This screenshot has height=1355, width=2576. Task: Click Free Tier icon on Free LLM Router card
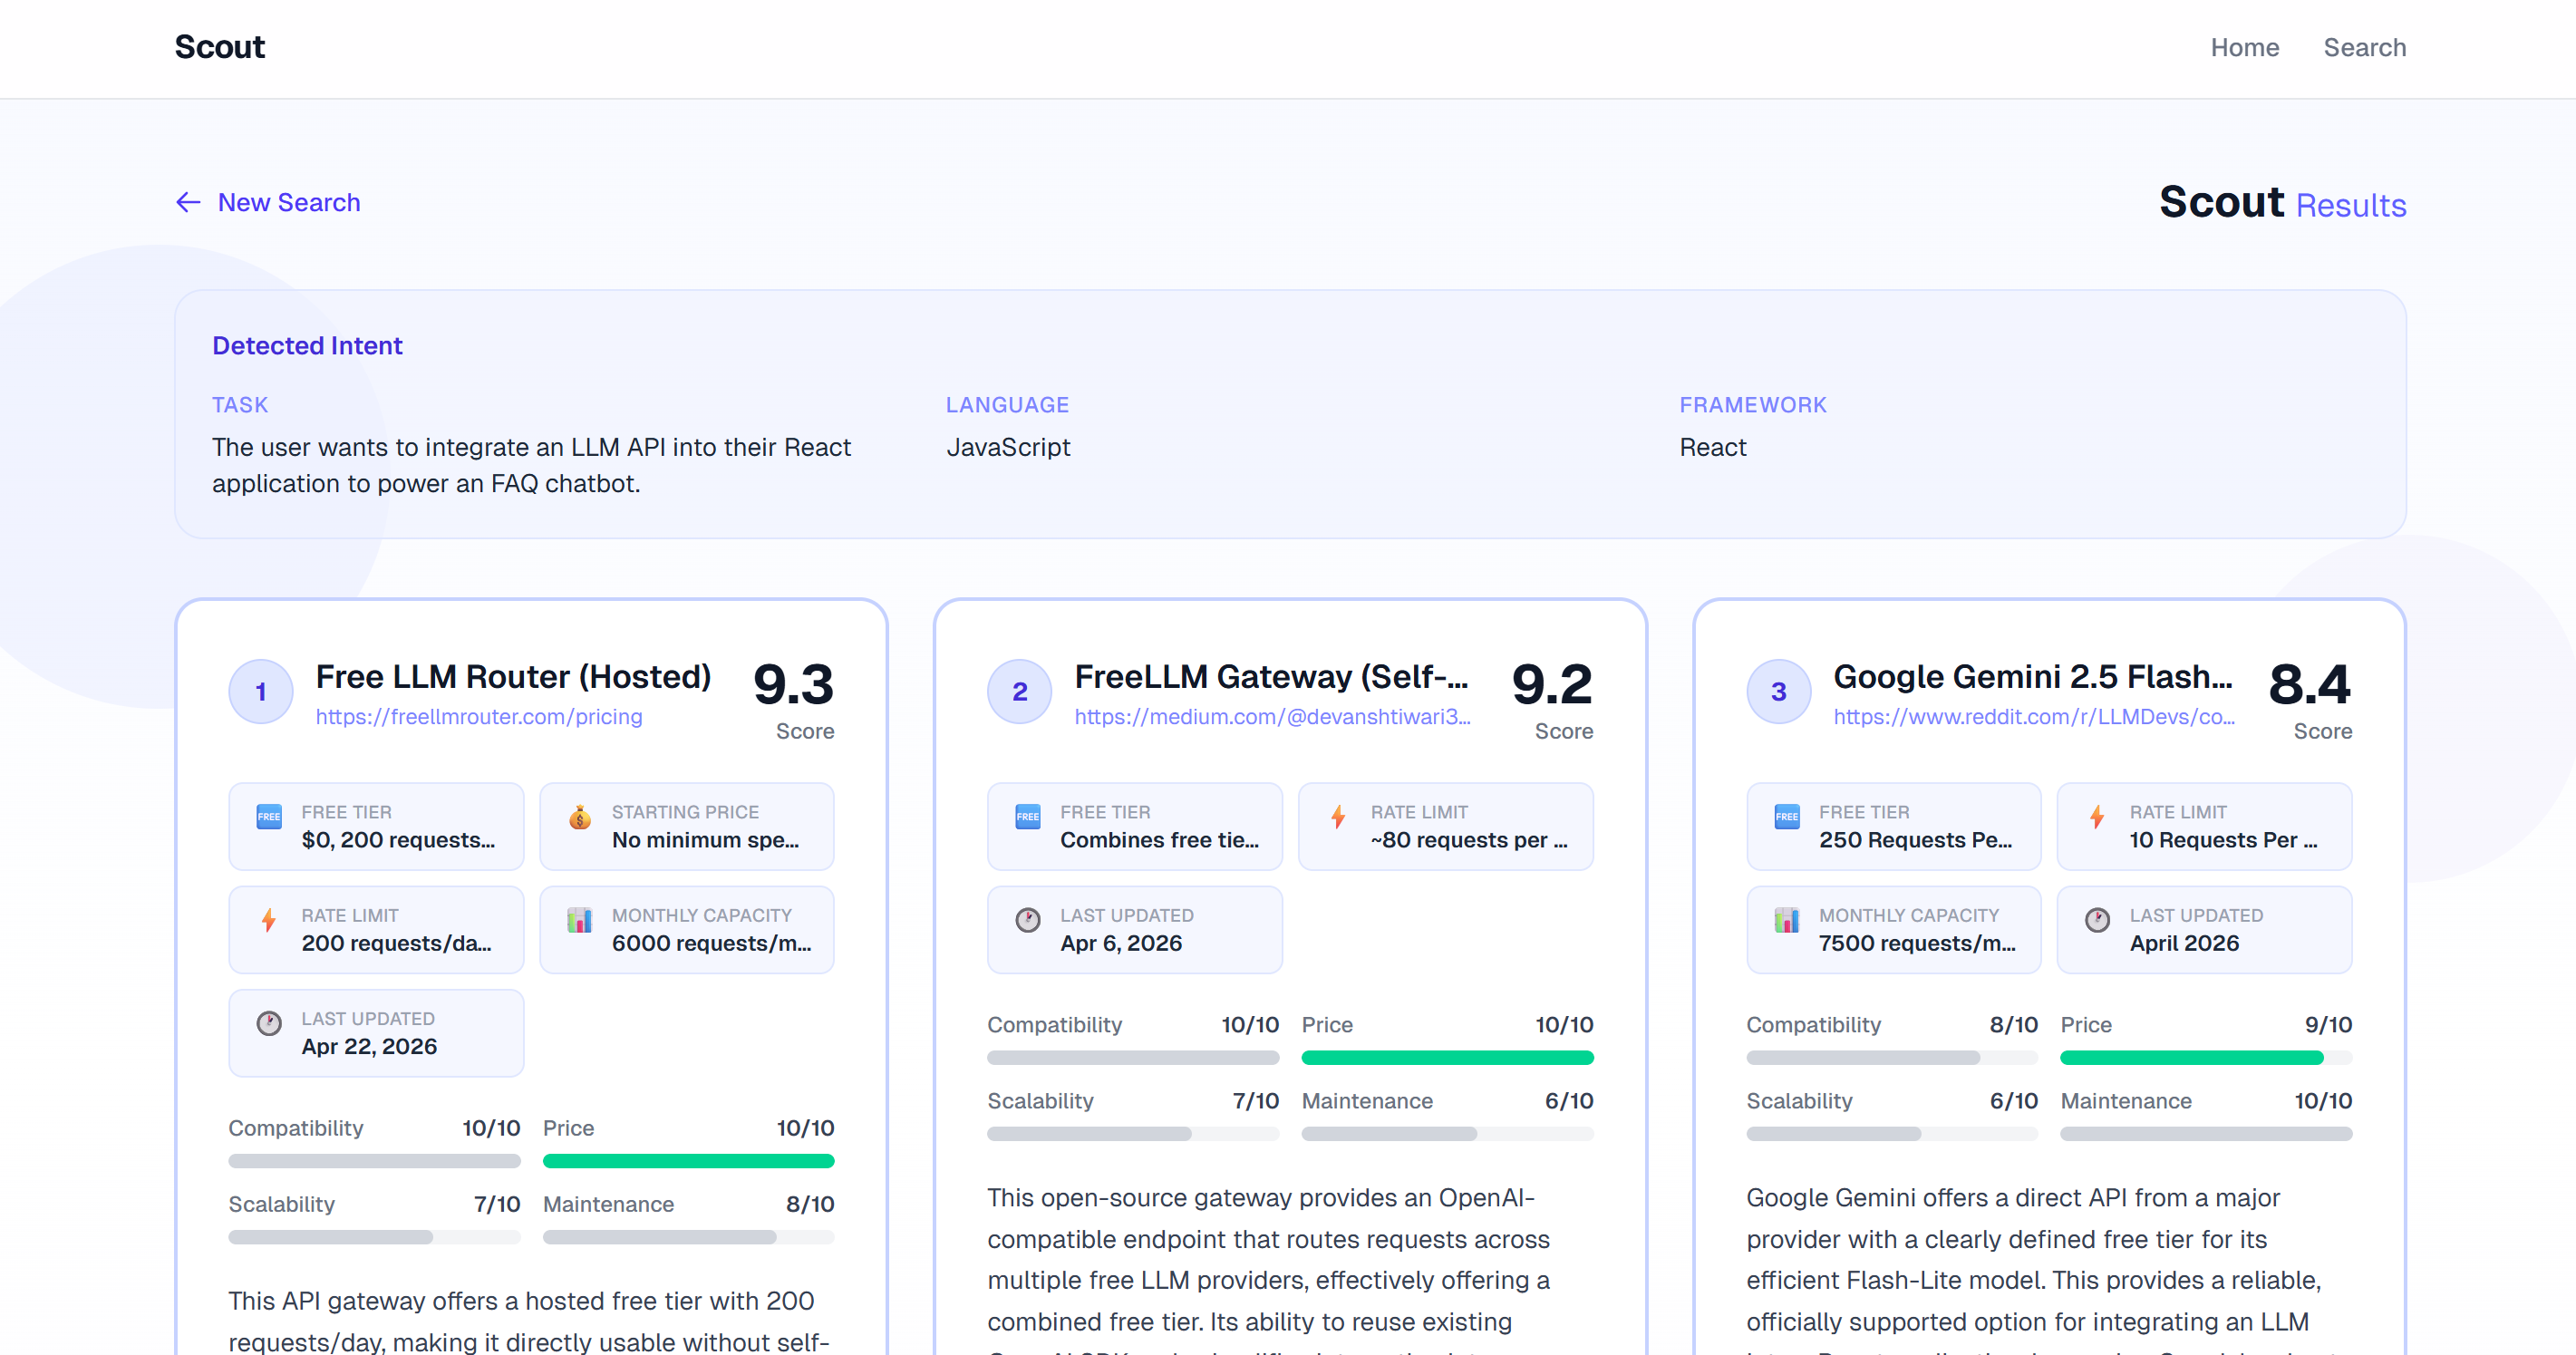tap(269, 816)
